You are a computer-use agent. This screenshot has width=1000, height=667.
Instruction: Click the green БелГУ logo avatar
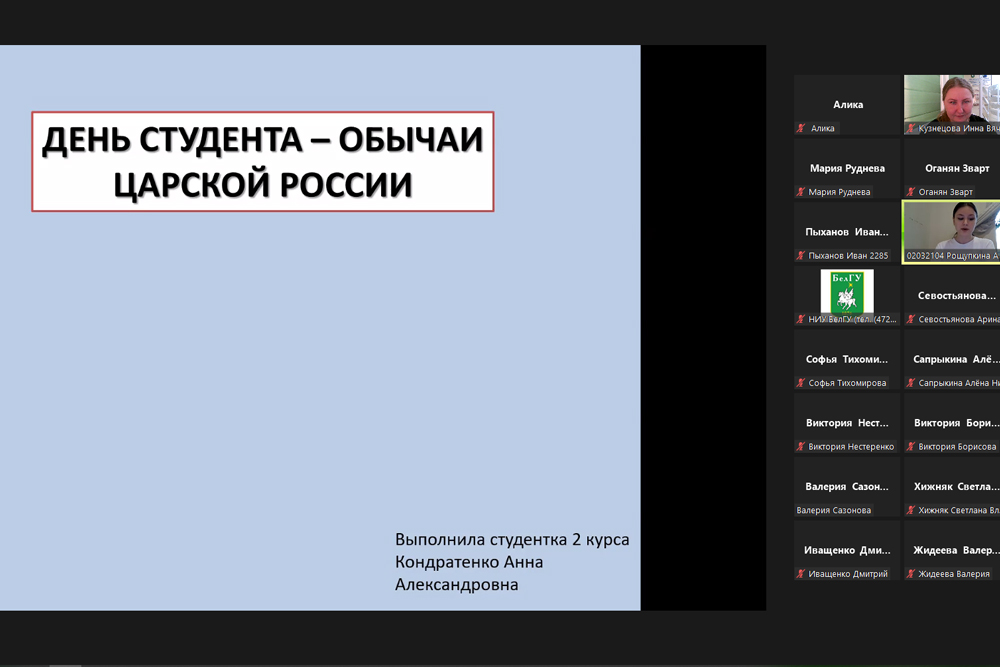pos(847,291)
